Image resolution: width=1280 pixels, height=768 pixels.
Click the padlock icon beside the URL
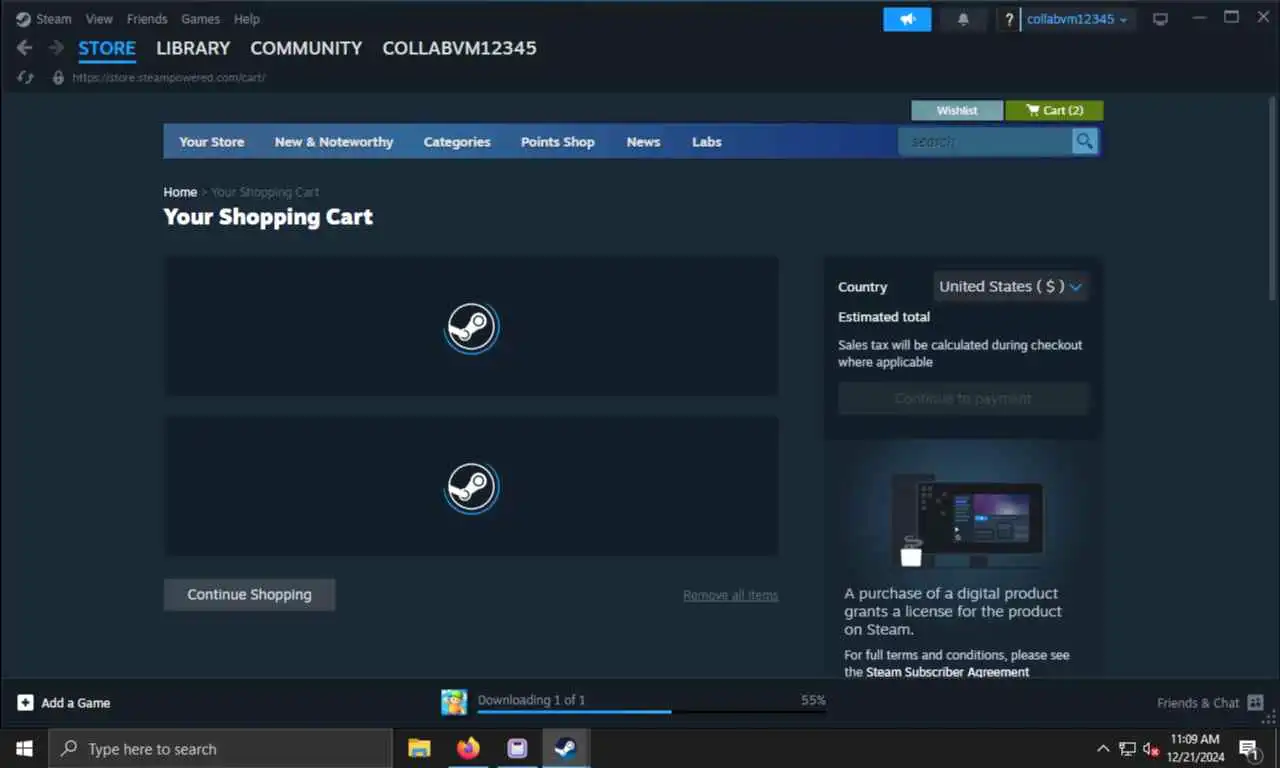coord(58,77)
